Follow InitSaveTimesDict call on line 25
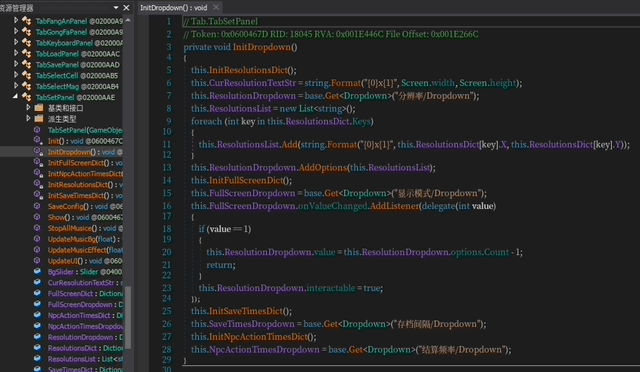640x372 pixels. coord(246,311)
